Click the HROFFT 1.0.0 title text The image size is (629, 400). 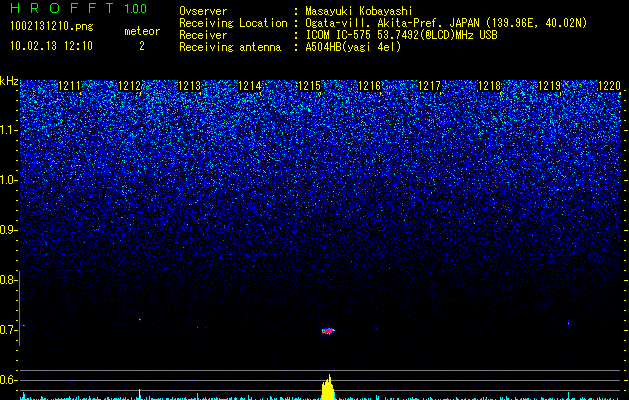point(79,8)
